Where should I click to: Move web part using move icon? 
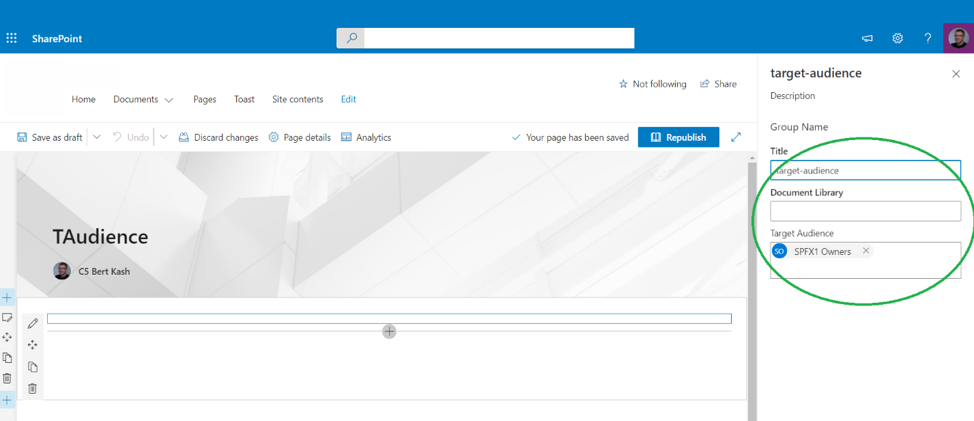point(33,345)
